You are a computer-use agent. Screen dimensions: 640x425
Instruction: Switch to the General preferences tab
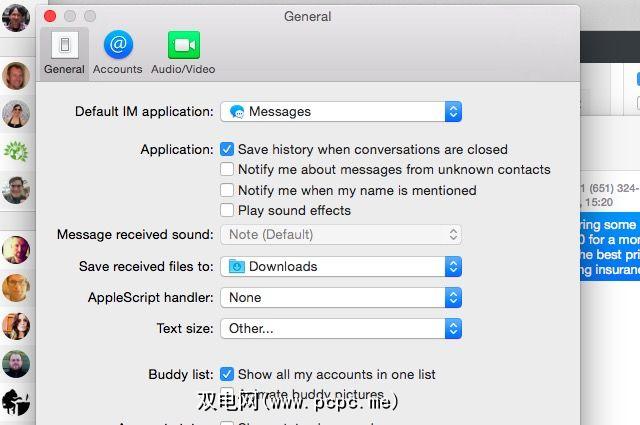pos(64,53)
